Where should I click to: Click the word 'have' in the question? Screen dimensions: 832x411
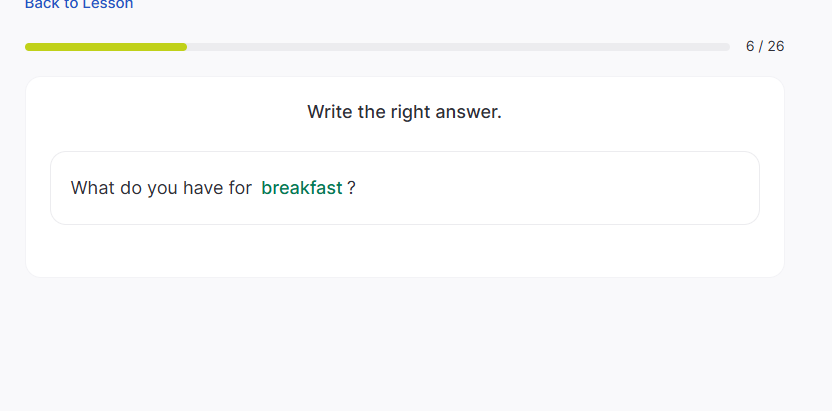click(203, 188)
